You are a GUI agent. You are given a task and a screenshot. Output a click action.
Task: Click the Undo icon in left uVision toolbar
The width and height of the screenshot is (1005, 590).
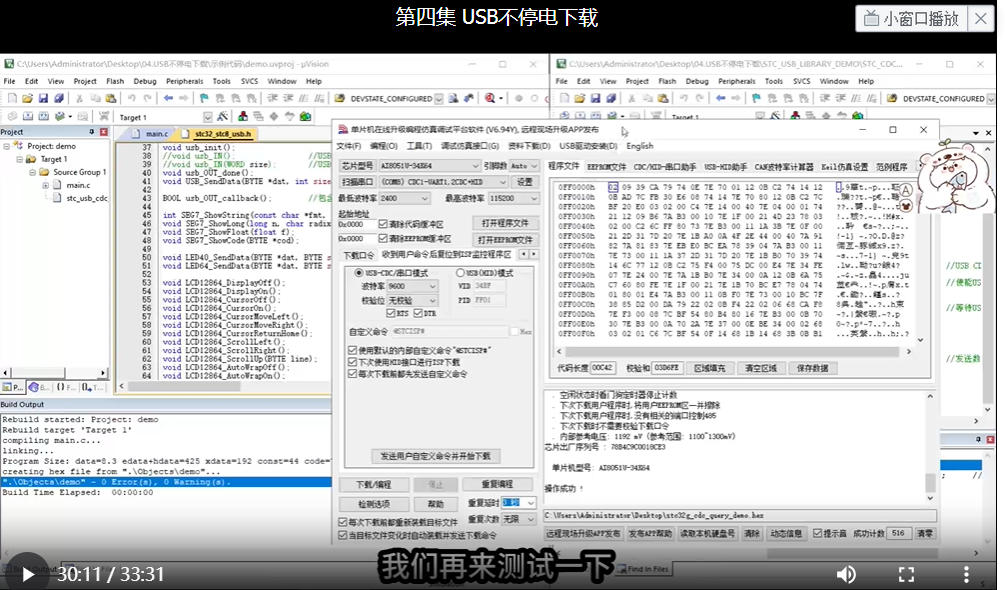pos(131,98)
